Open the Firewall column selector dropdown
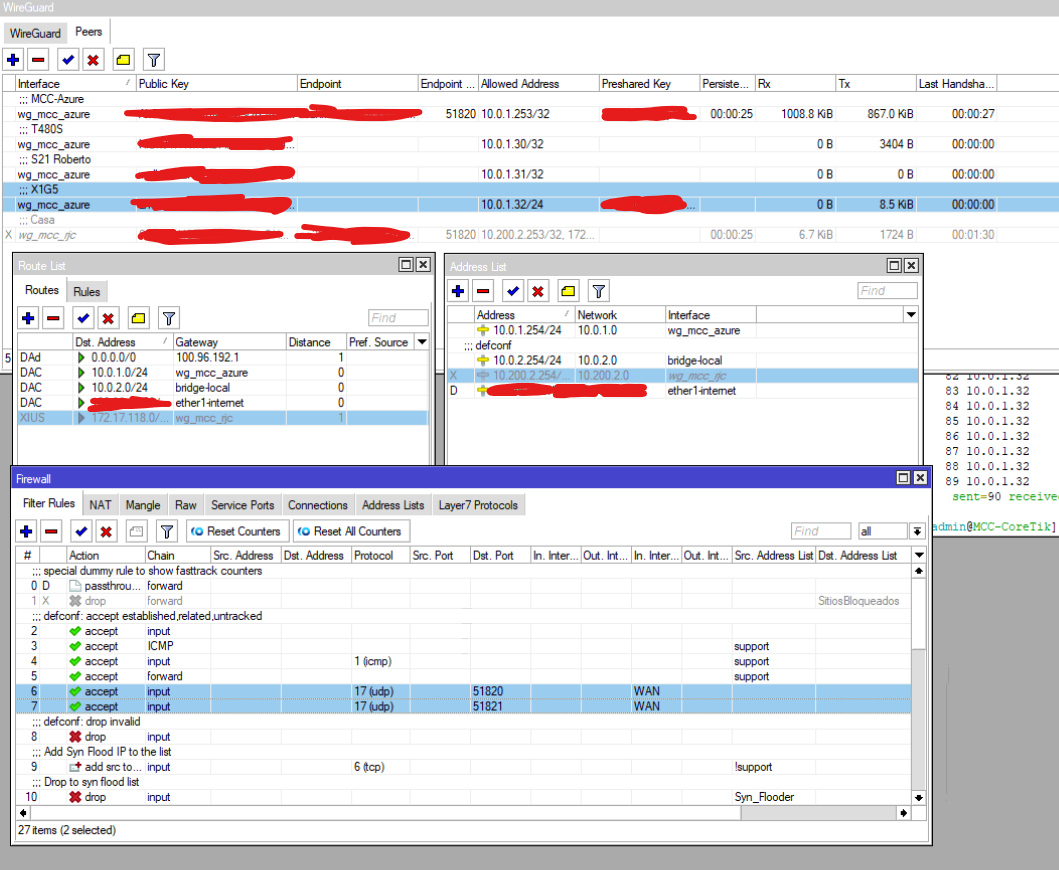 point(919,555)
